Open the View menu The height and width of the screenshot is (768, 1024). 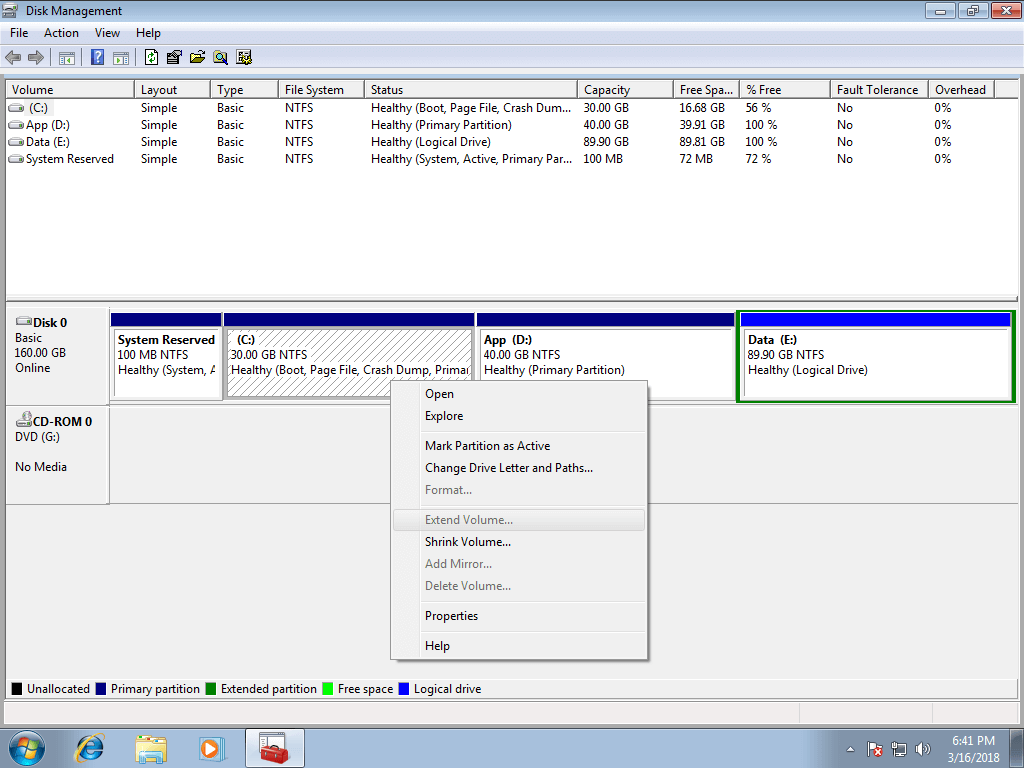tap(107, 32)
